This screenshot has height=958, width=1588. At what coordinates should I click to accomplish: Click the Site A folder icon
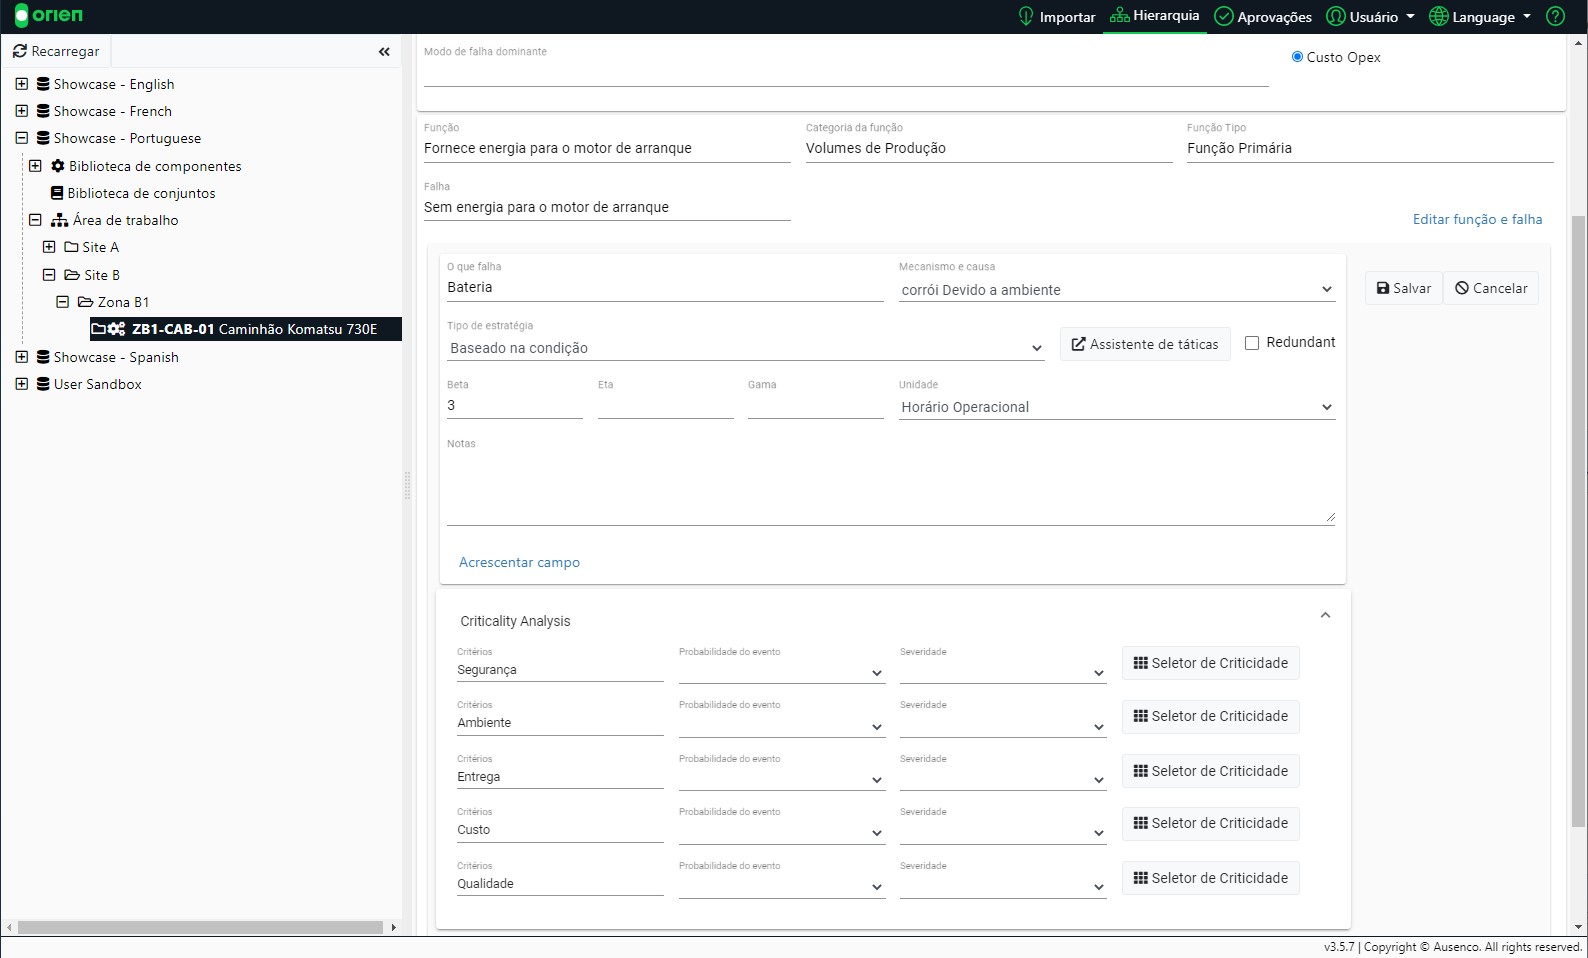pos(71,247)
